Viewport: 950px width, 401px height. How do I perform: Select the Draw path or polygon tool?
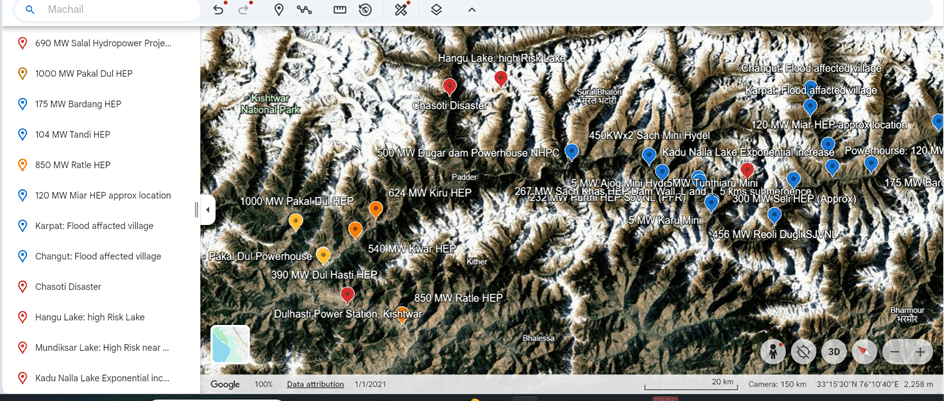click(x=304, y=10)
